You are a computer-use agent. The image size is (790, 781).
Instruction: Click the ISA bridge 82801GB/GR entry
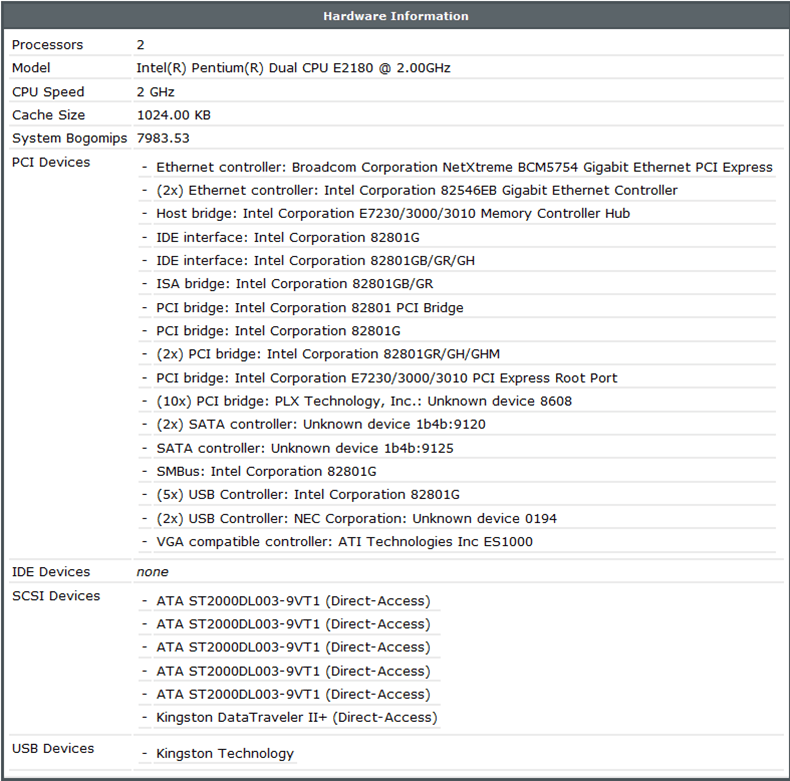[x=294, y=284]
